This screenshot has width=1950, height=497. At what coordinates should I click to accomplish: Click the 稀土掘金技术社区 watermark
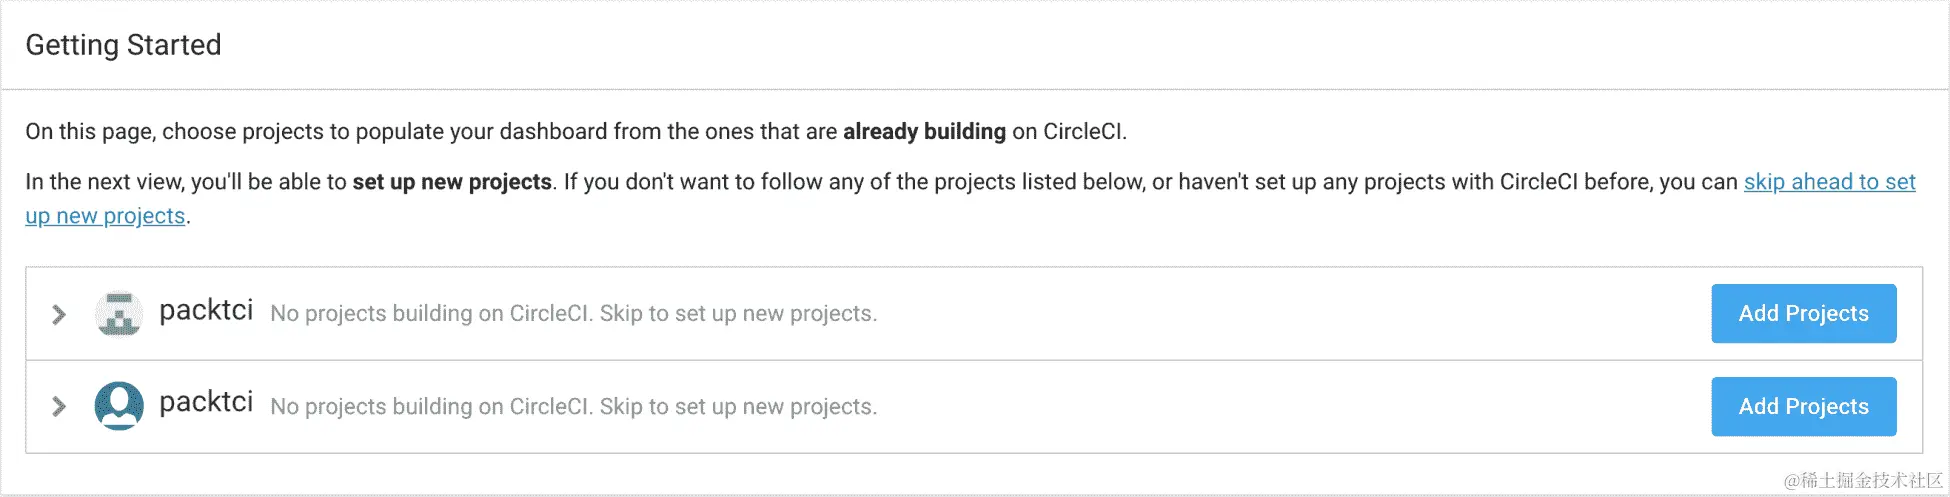pyautogui.click(x=1862, y=480)
